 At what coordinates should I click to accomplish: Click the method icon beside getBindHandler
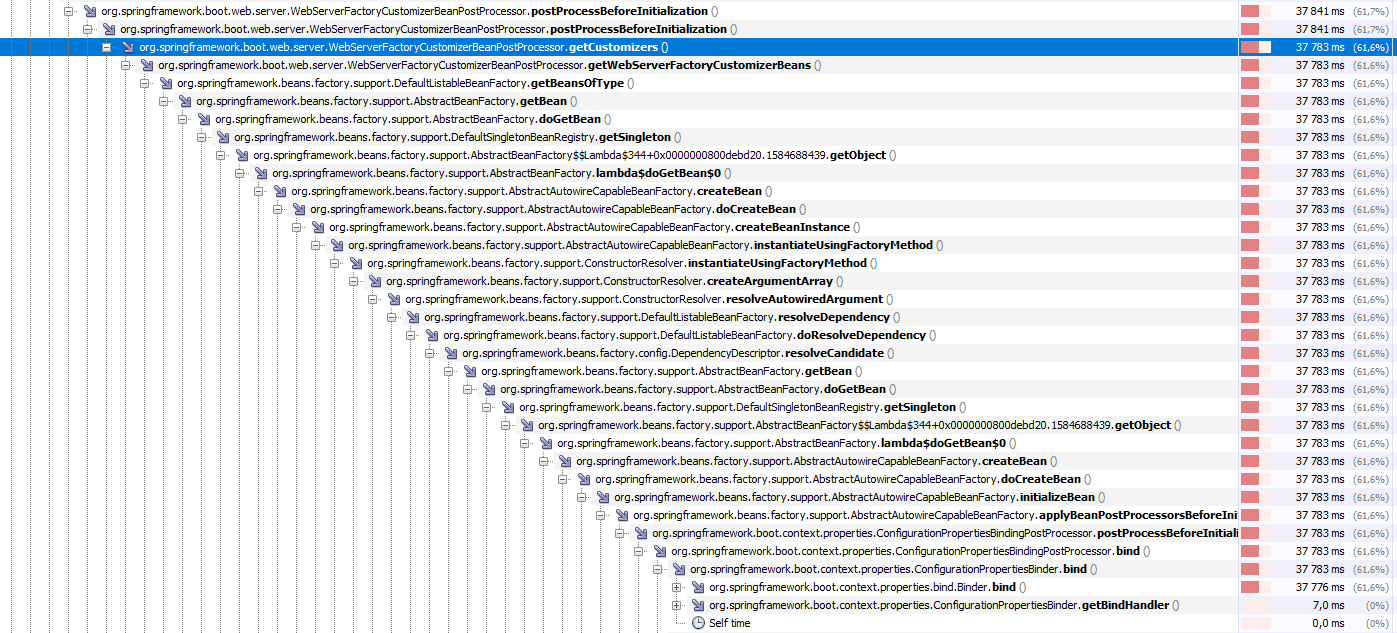click(x=700, y=605)
